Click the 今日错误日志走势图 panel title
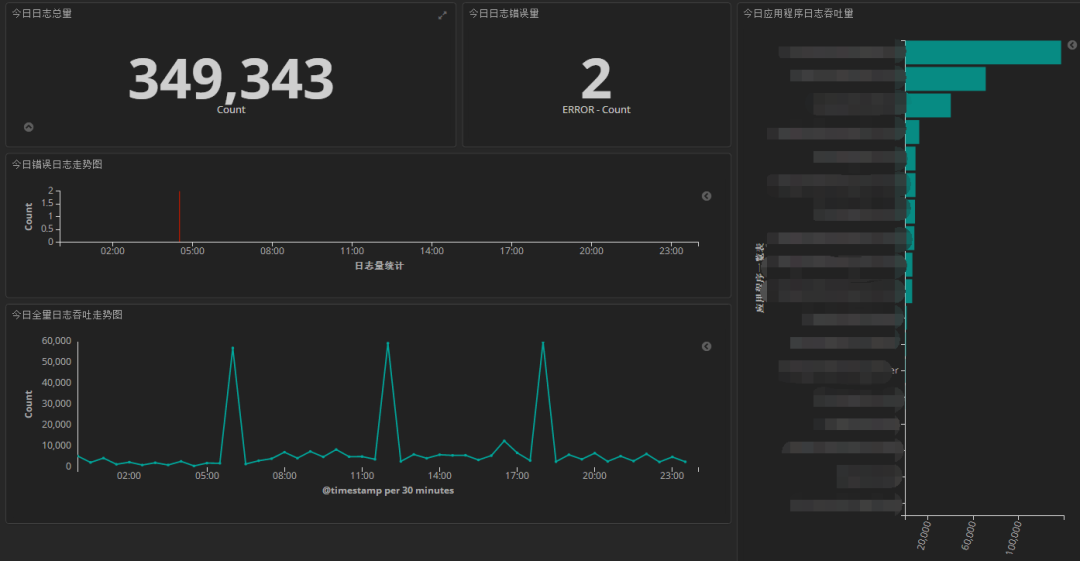Viewport: 1080px width, 561px height. tap(56, 164)
